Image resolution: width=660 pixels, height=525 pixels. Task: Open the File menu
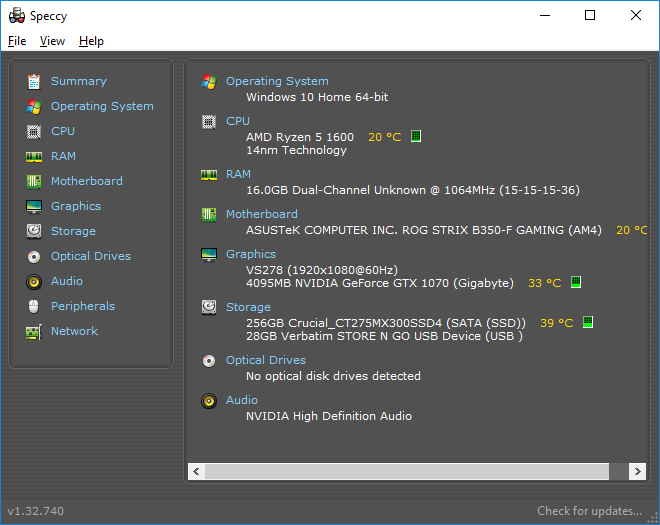(17, 41)
